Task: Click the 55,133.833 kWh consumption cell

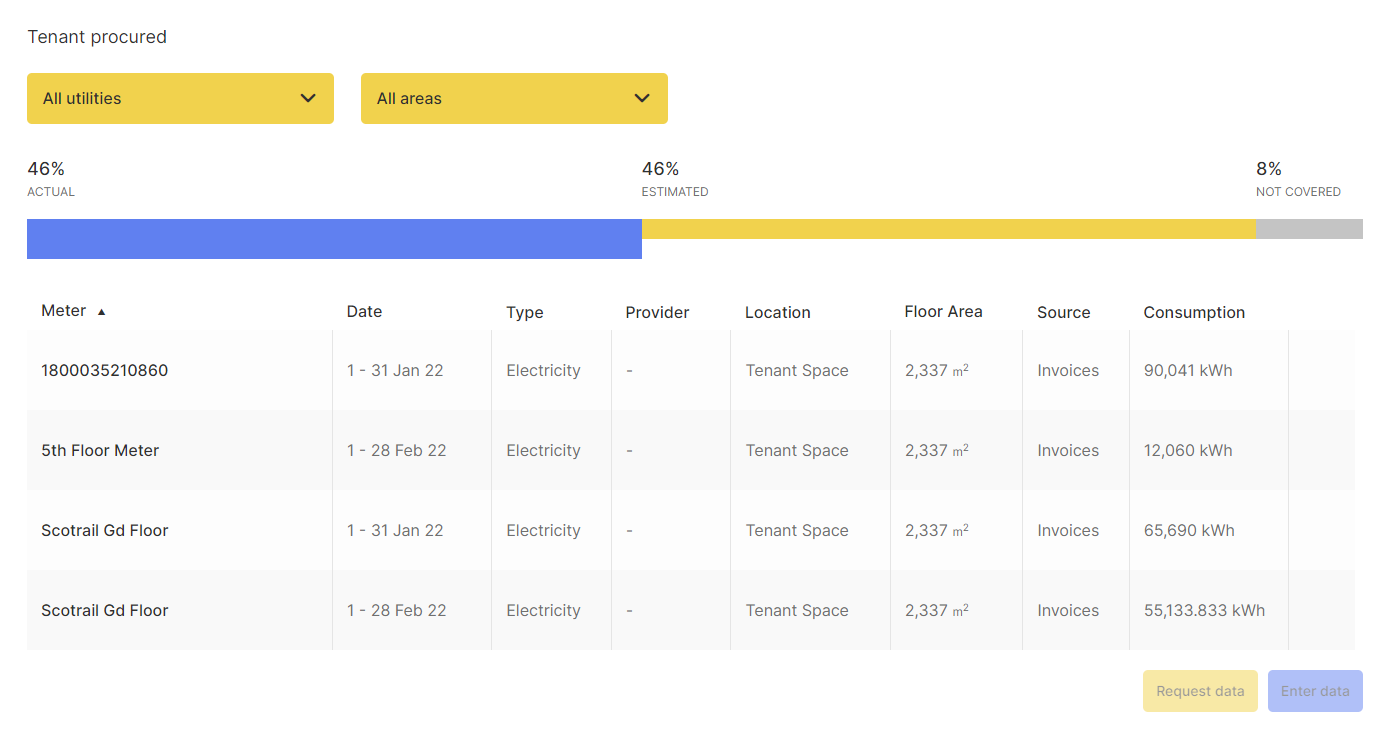Action: [x=1204, y=610]
